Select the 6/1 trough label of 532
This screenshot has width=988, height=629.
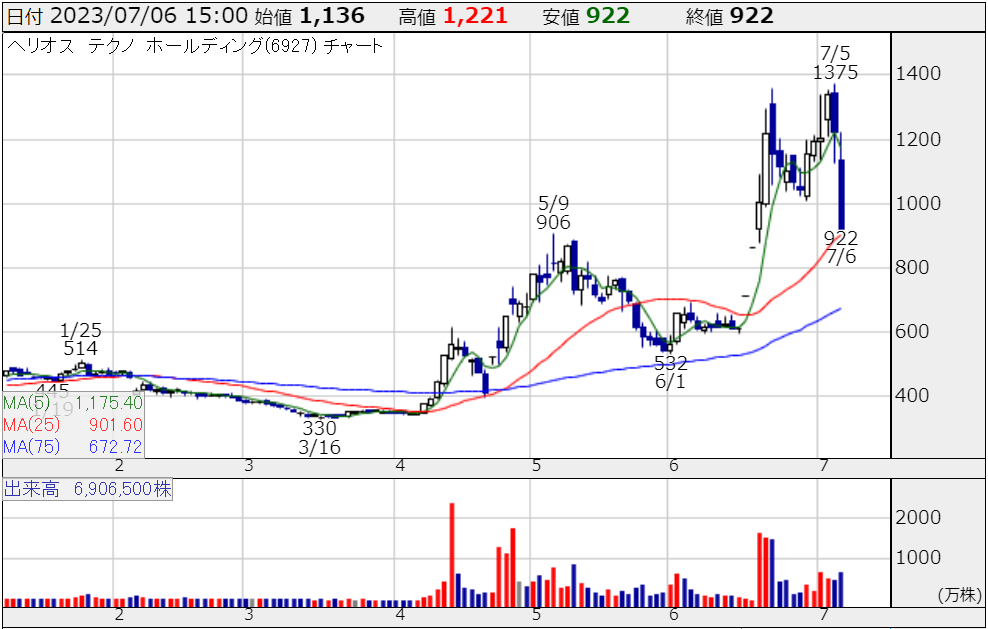[x=670, y=363]
